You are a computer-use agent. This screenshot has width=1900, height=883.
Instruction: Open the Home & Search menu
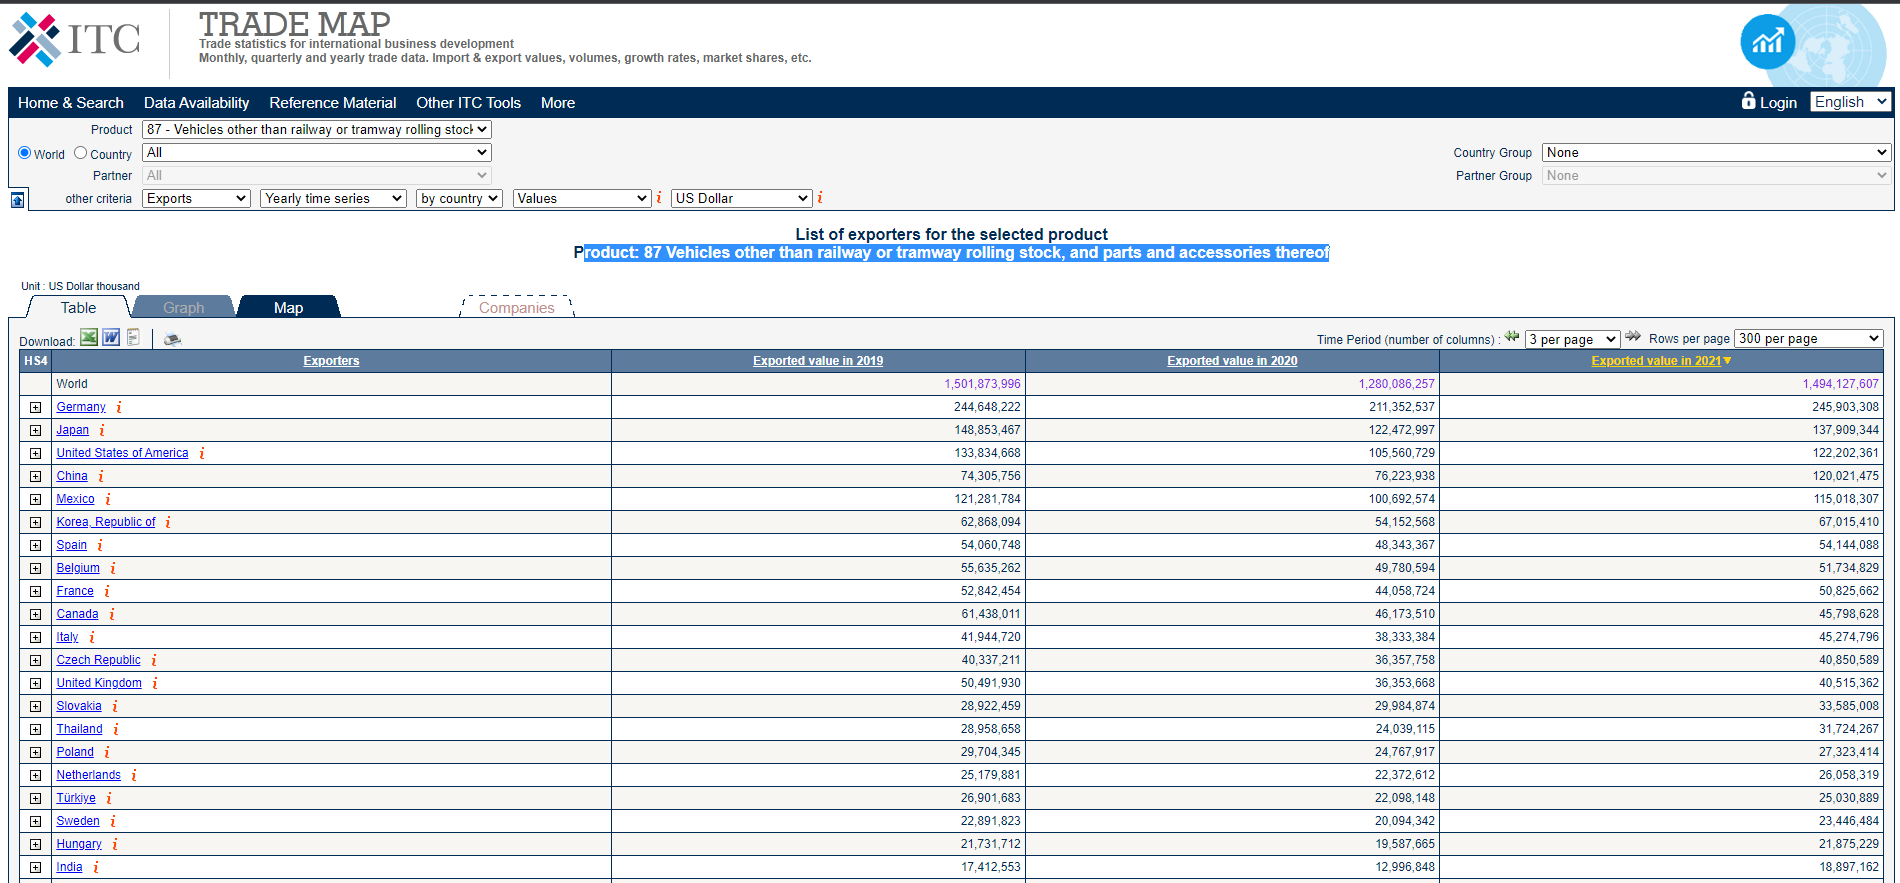tap(71, 102)
